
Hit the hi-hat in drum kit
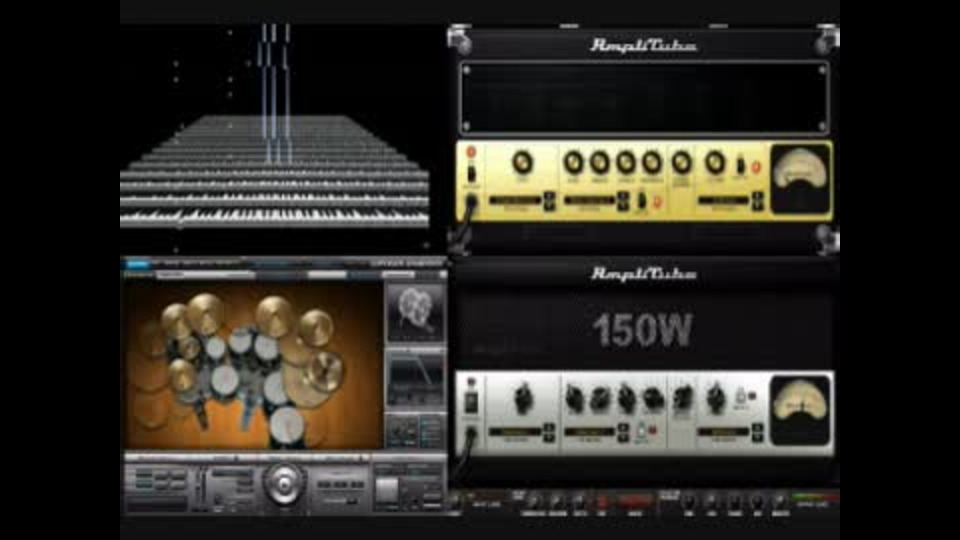click(183, 374)
